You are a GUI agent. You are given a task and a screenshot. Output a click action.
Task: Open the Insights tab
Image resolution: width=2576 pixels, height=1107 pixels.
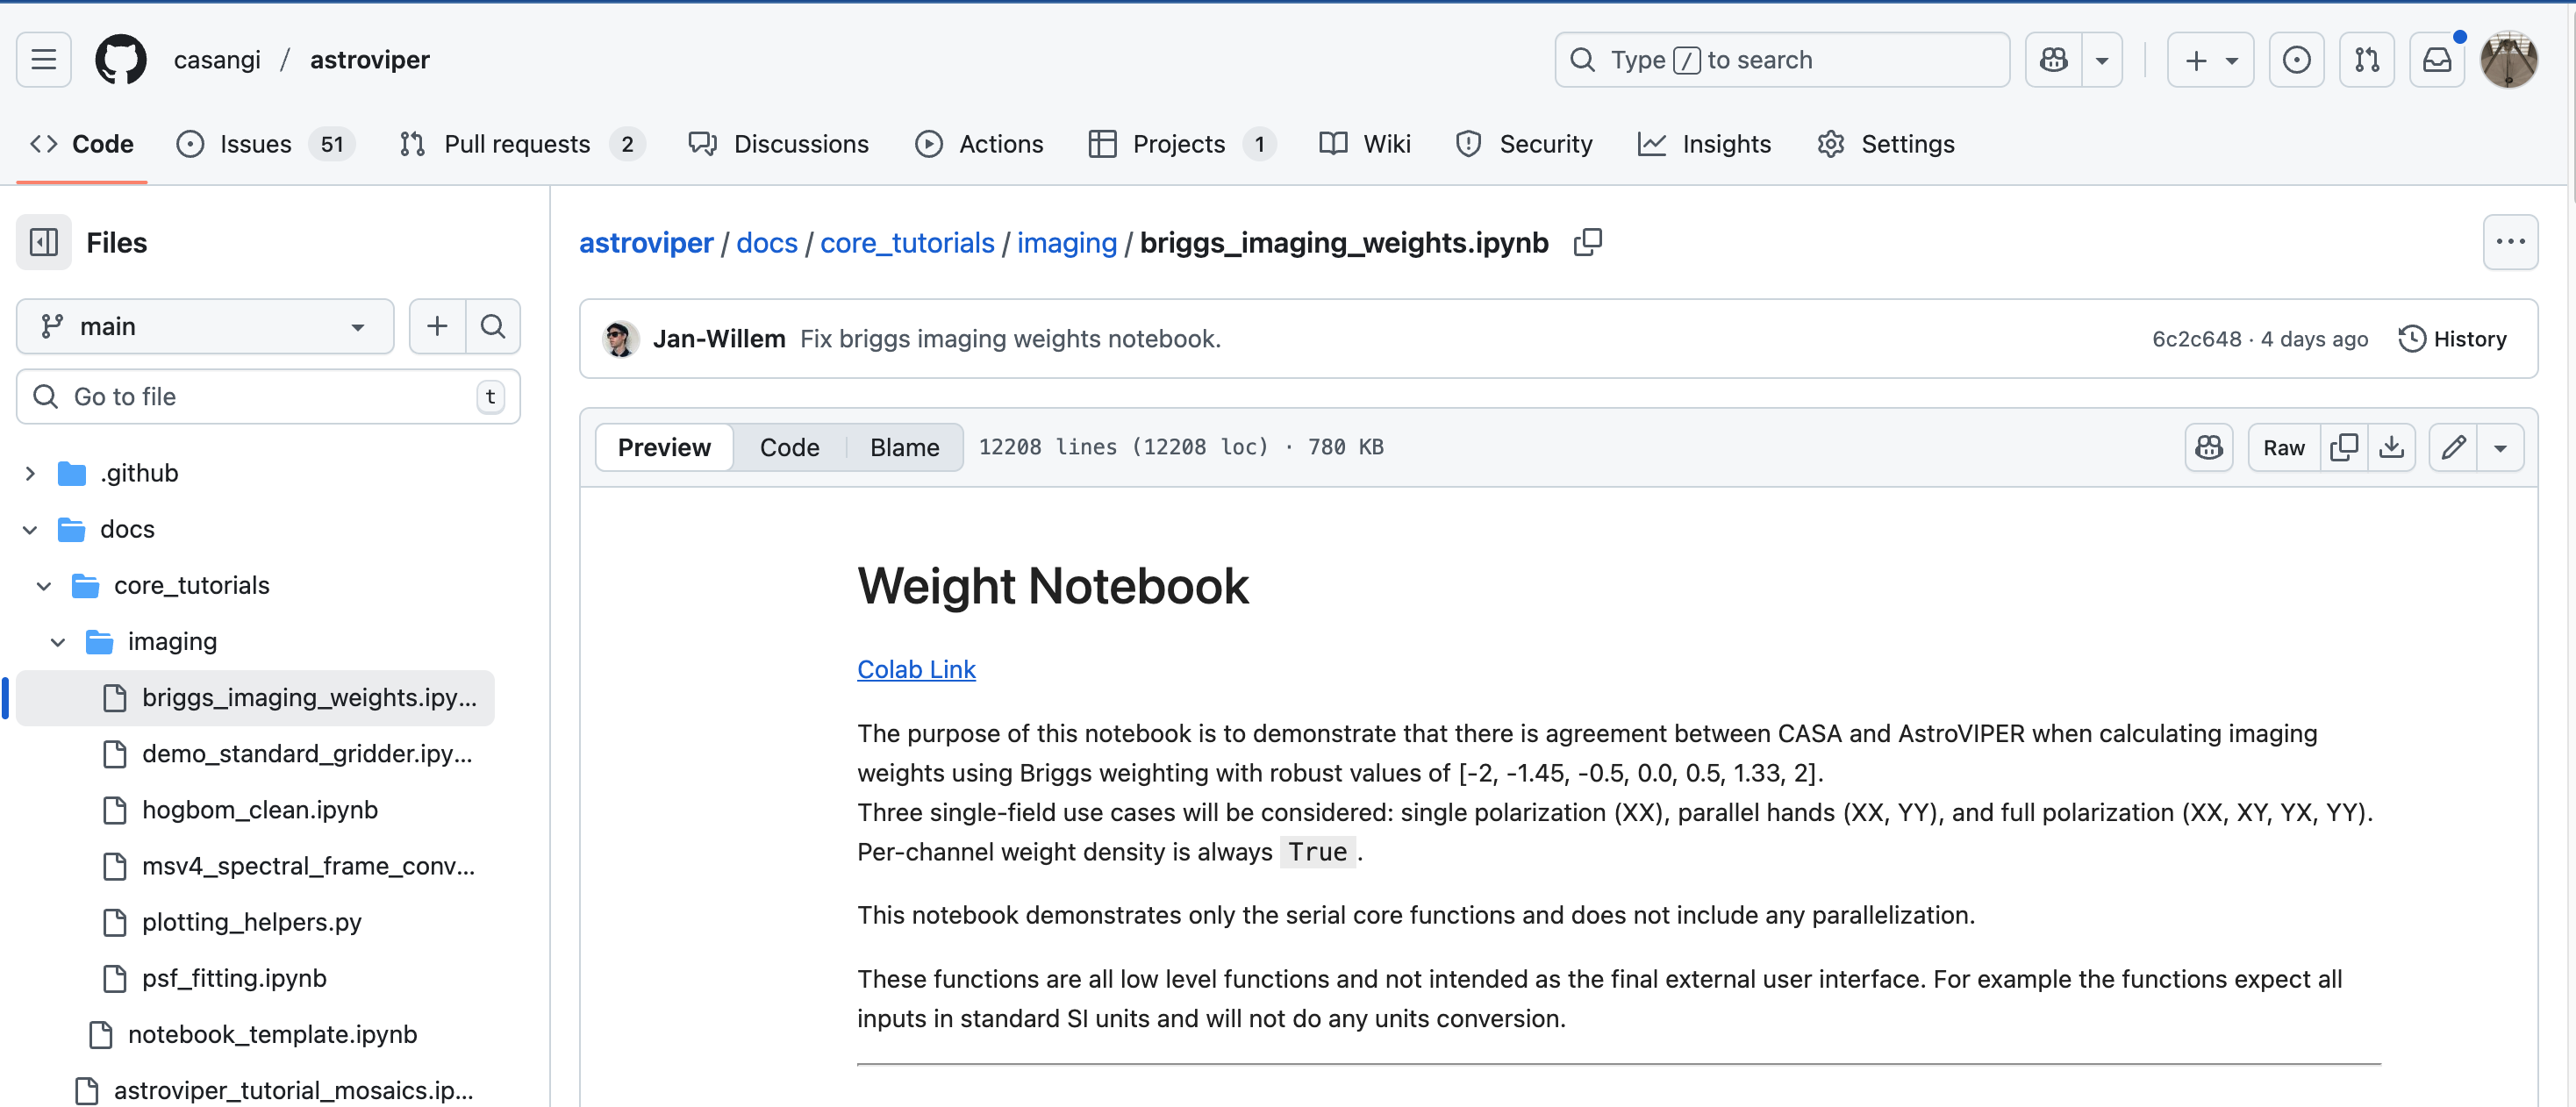tap(1704, 144)
